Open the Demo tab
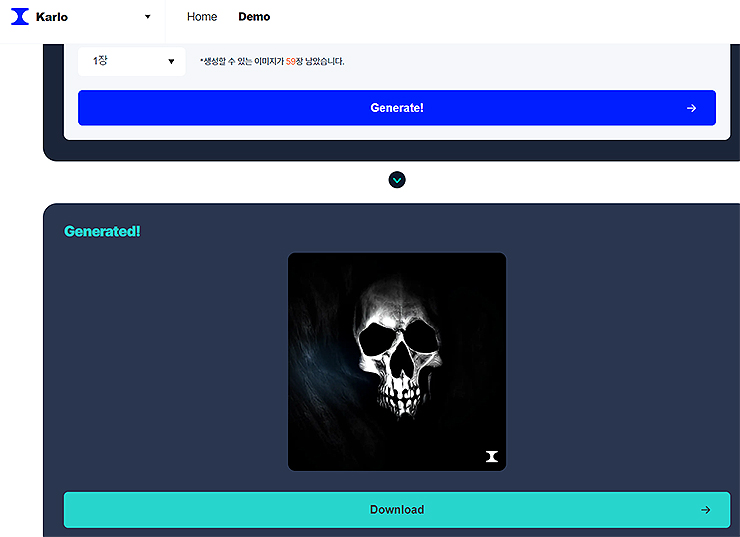The width and height of the screenshot is (740, 537). (254, 17)
